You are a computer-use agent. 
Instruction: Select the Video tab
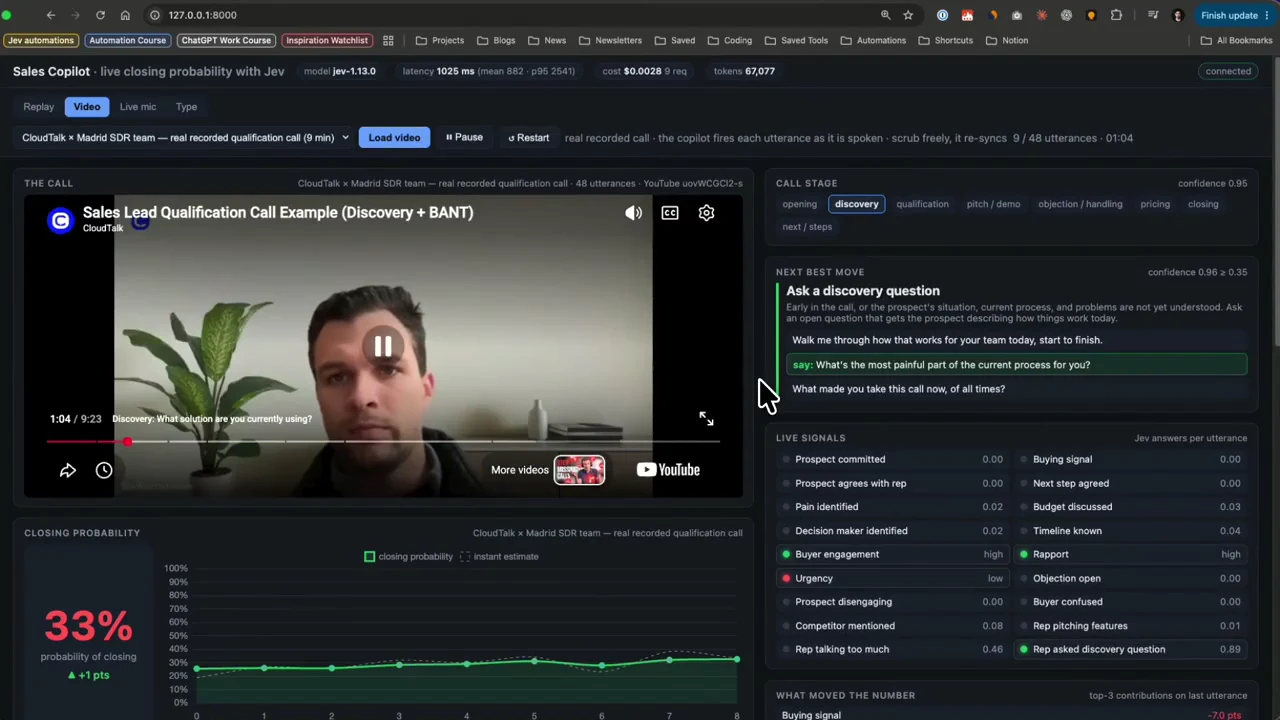coord(87,107)
